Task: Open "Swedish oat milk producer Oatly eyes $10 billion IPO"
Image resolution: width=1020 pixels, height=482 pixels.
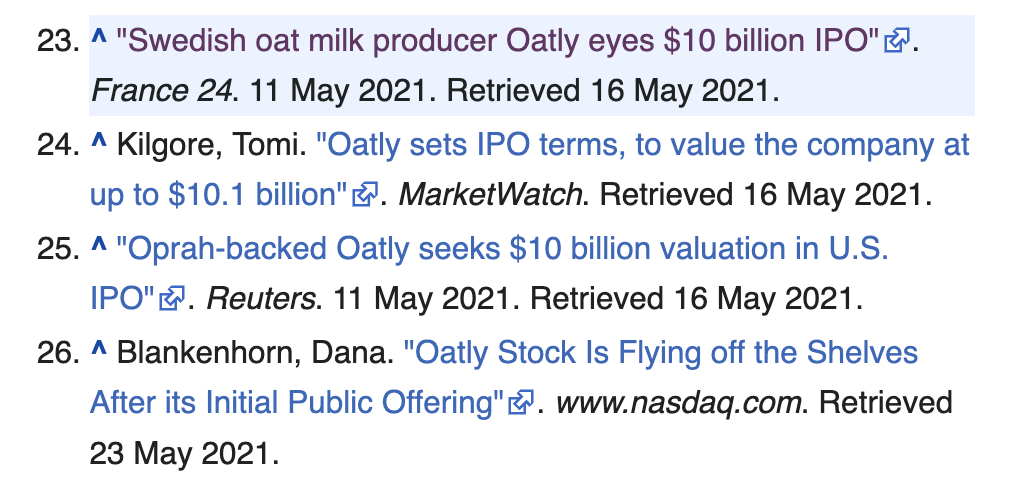Action: [498, 42]
